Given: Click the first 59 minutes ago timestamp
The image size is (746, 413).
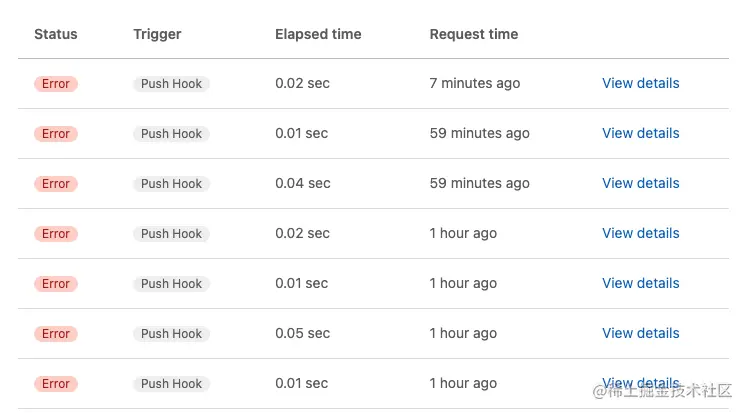Looking at the screenshot, I should click(x=479, y=133).
